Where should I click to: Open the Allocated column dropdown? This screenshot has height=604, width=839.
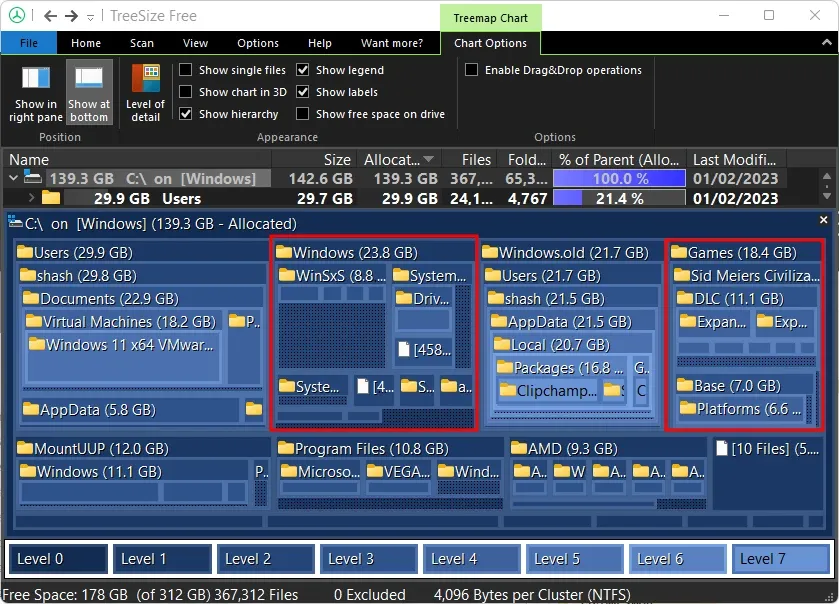425,159
